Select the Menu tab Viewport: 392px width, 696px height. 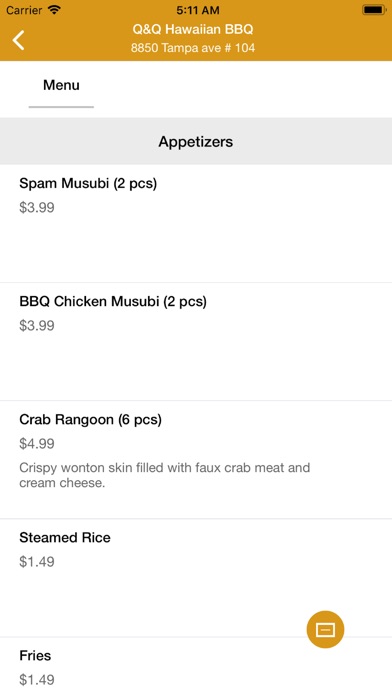coord(61,85)
